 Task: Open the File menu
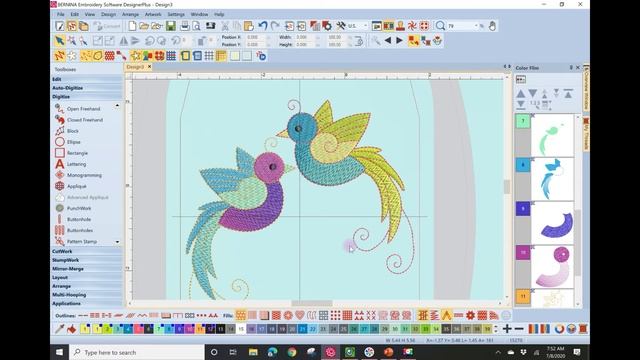[60, 14]
